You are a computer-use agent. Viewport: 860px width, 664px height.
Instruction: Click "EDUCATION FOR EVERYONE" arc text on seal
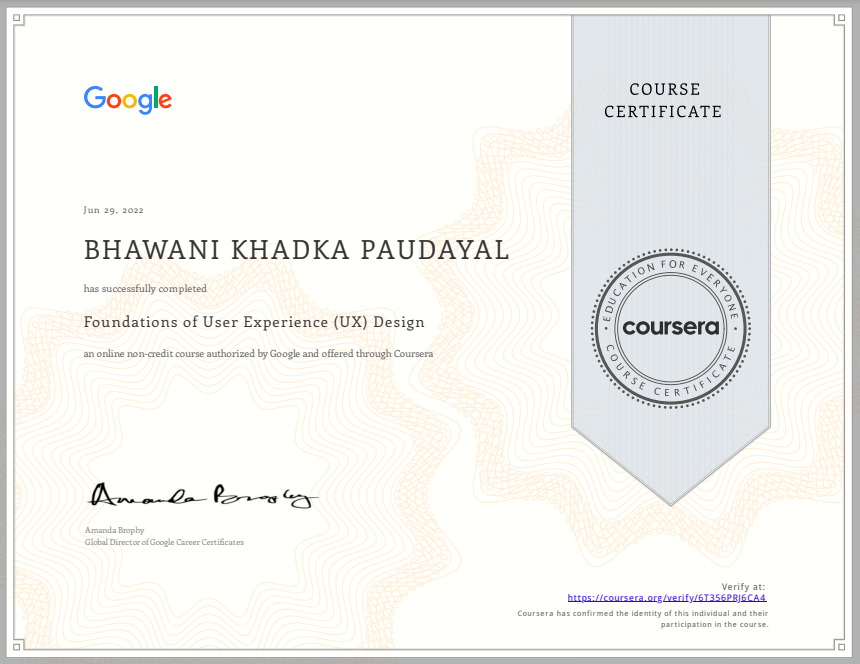670,272
